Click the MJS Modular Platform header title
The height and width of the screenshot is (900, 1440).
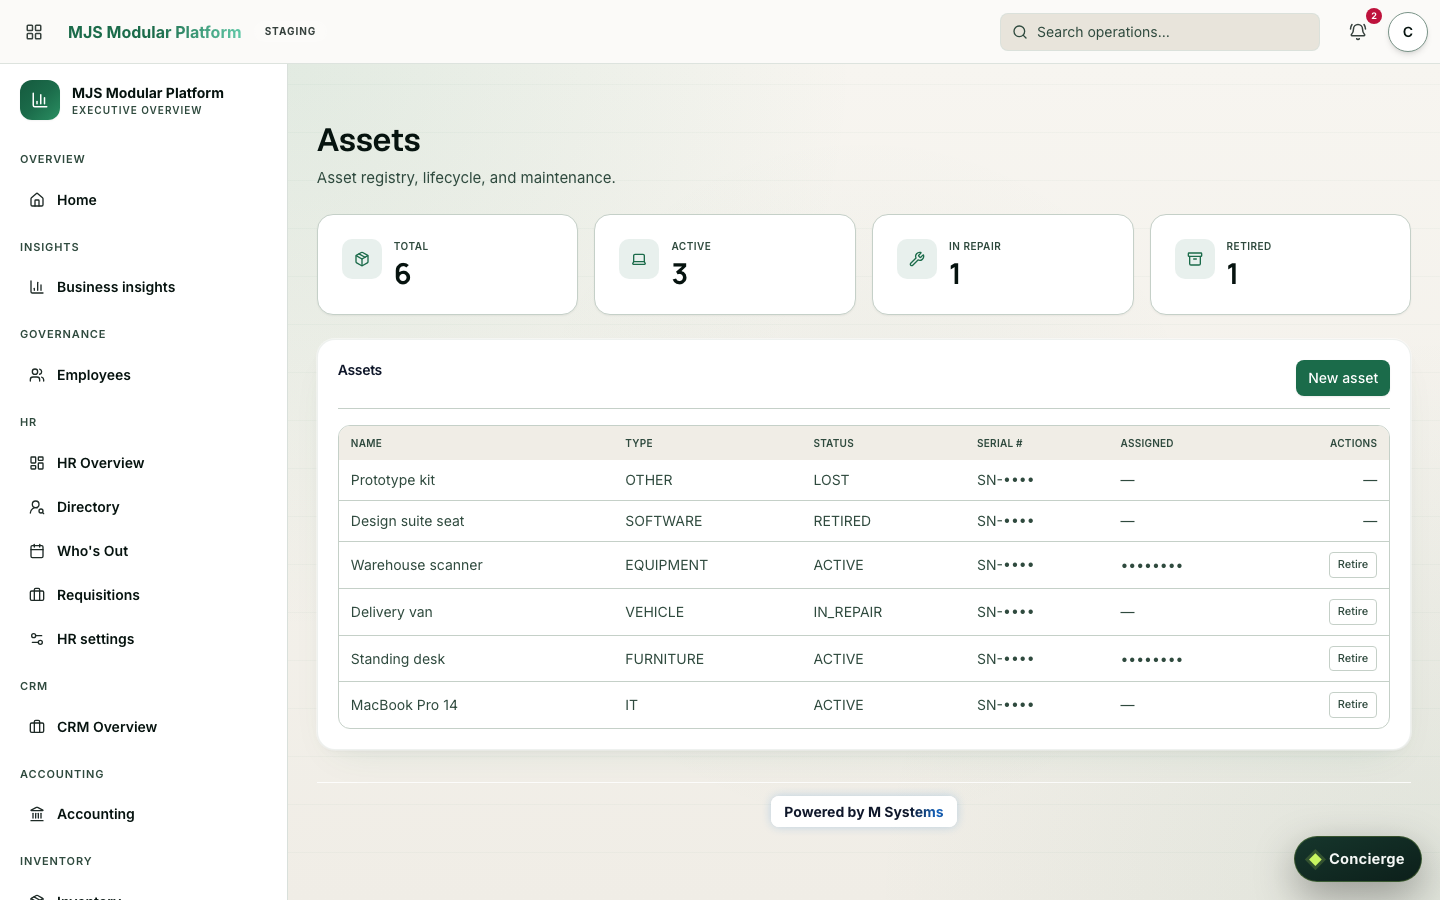pyautogui.click(x=154, y=32)
